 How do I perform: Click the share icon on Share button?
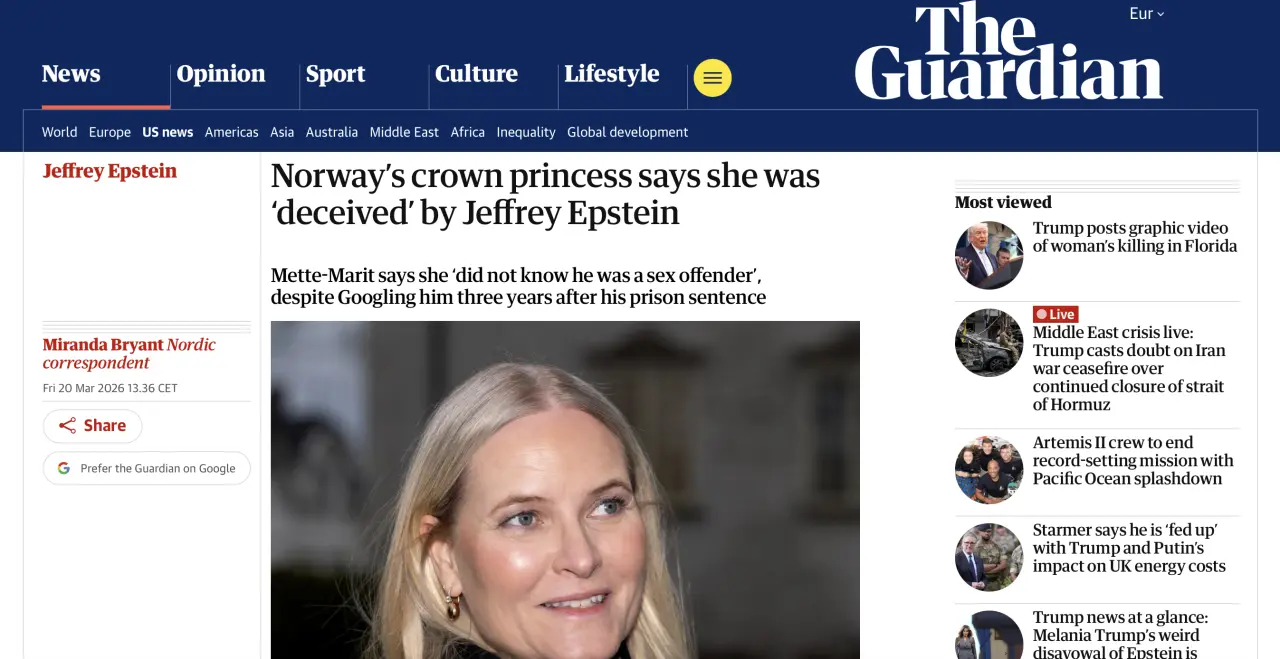[67, 426]
